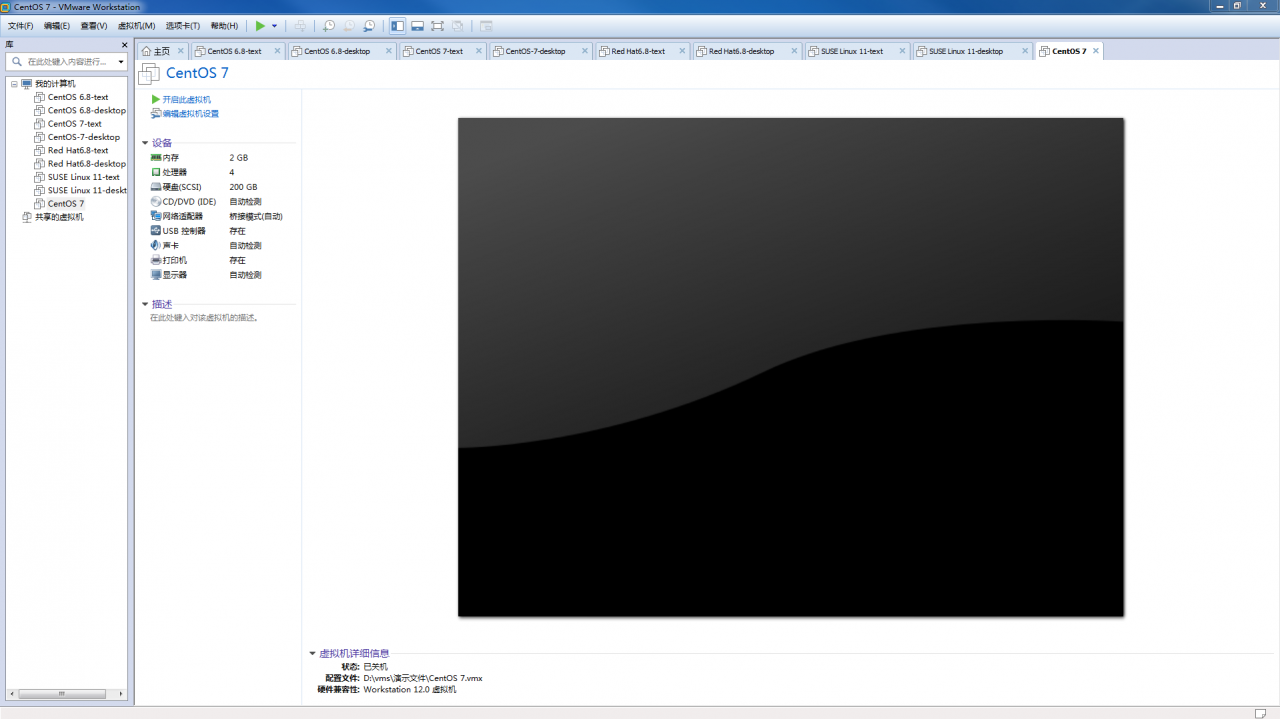This screenshot has height=719, width=1280.
Task: Click the 开启此虚拟机 power-on link
Action: pos(186,100)
